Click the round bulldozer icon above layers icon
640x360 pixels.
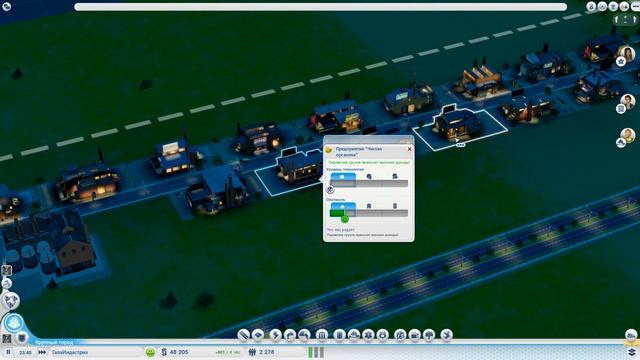pyautogui.click(x=631, y=336)
